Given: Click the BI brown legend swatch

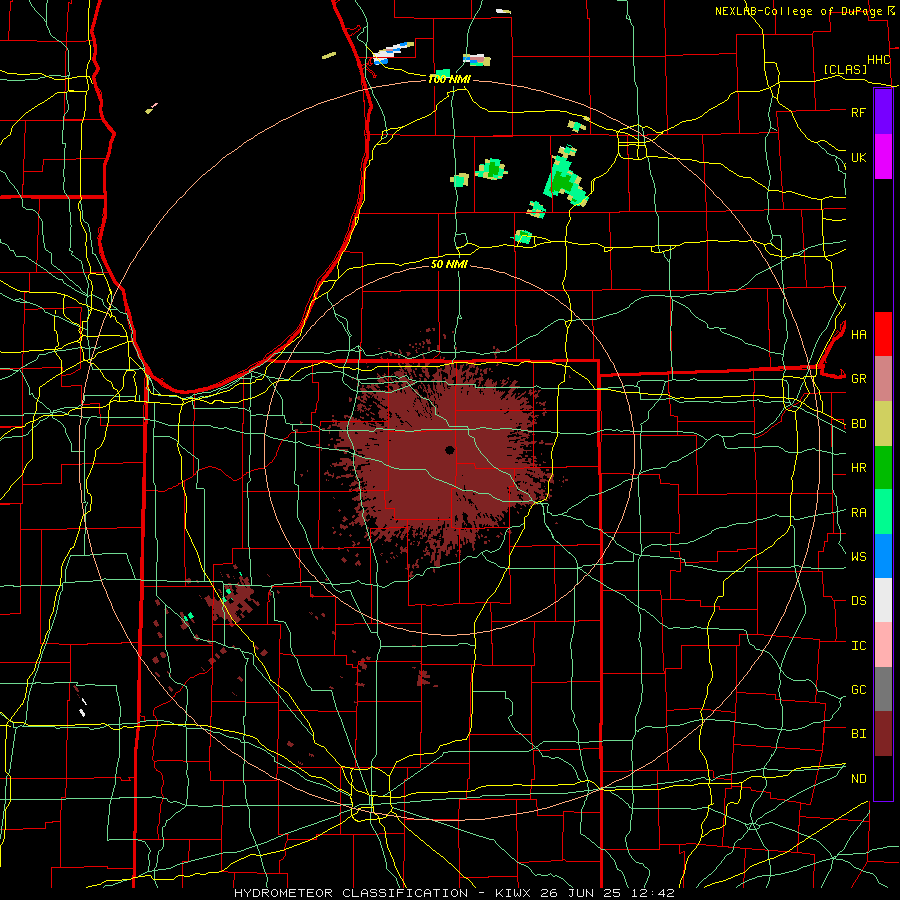Looking at the screenshot, I should (x=883, y=734).
